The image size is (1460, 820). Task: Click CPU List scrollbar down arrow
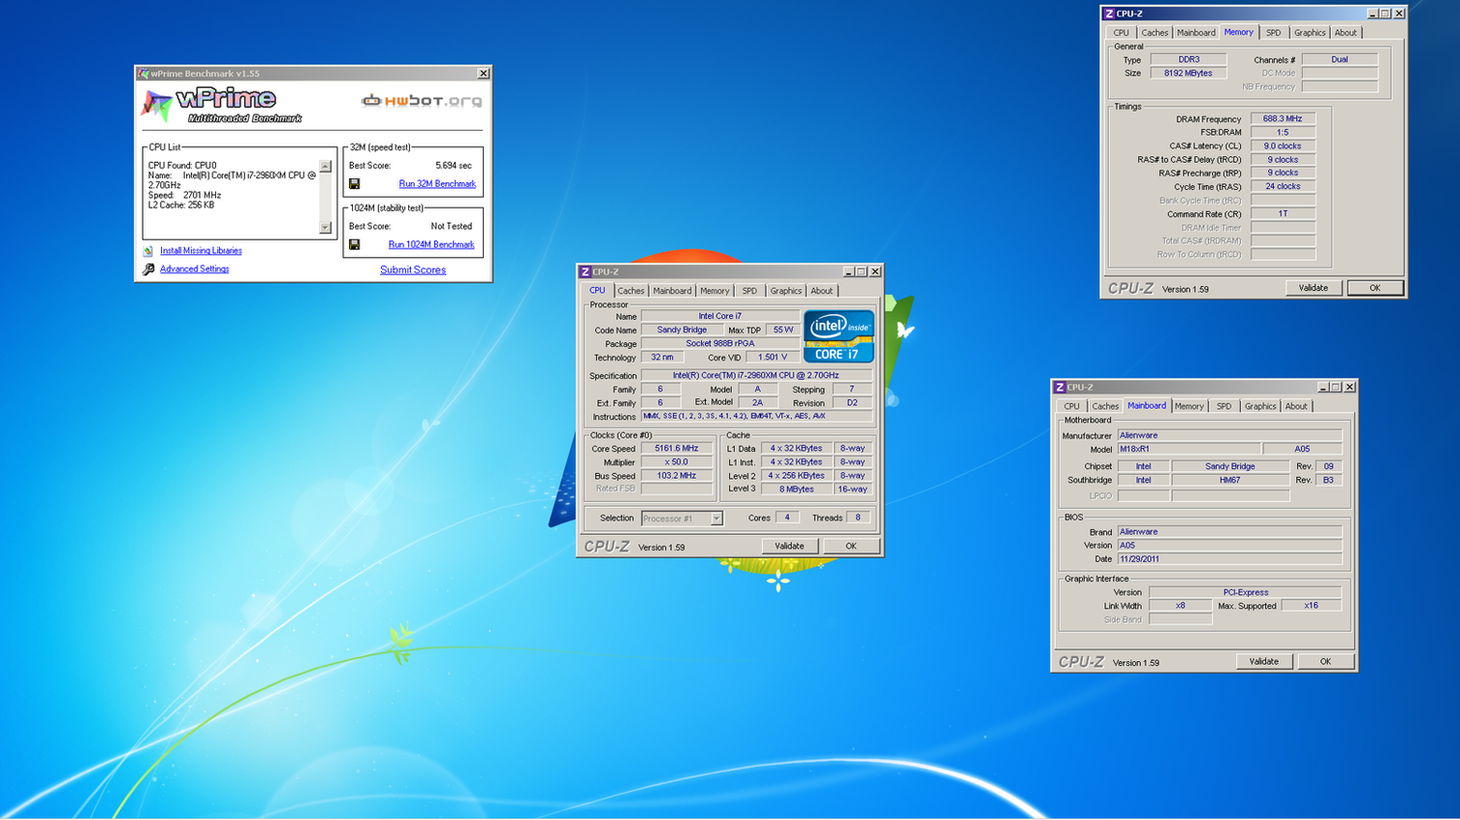(x=325, y=228)
